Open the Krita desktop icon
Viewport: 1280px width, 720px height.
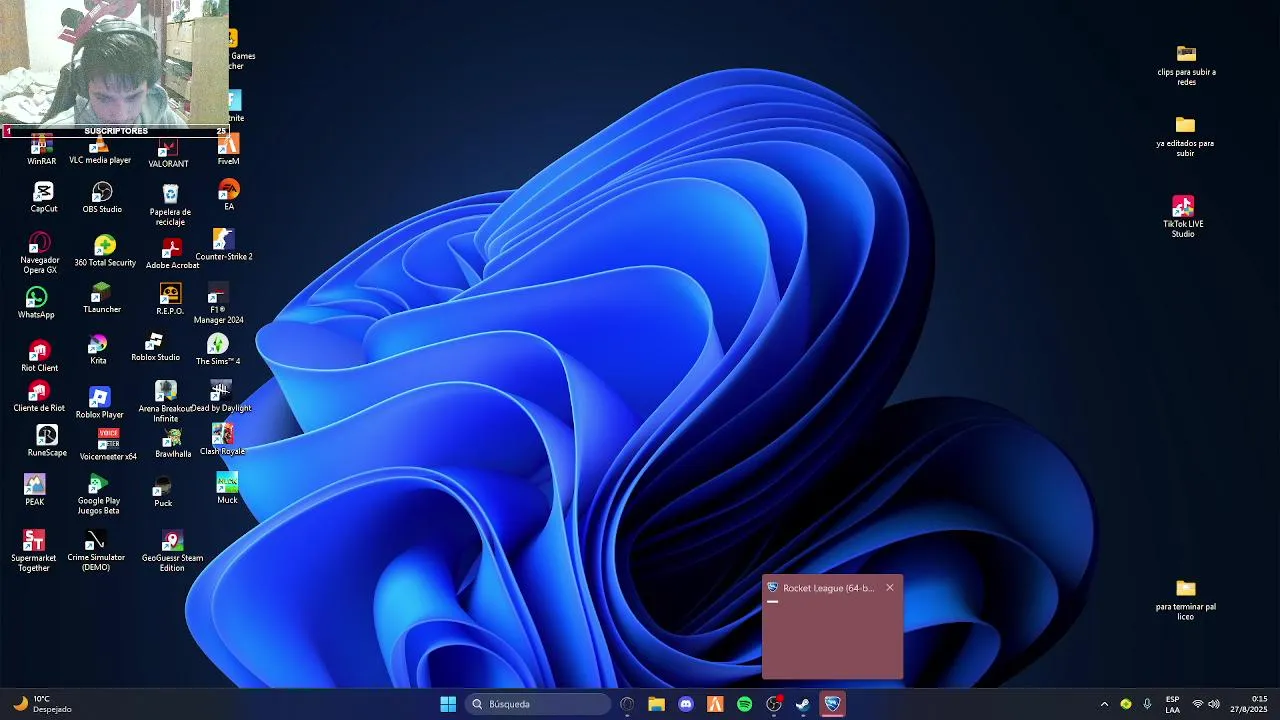(x=98, y=351)
